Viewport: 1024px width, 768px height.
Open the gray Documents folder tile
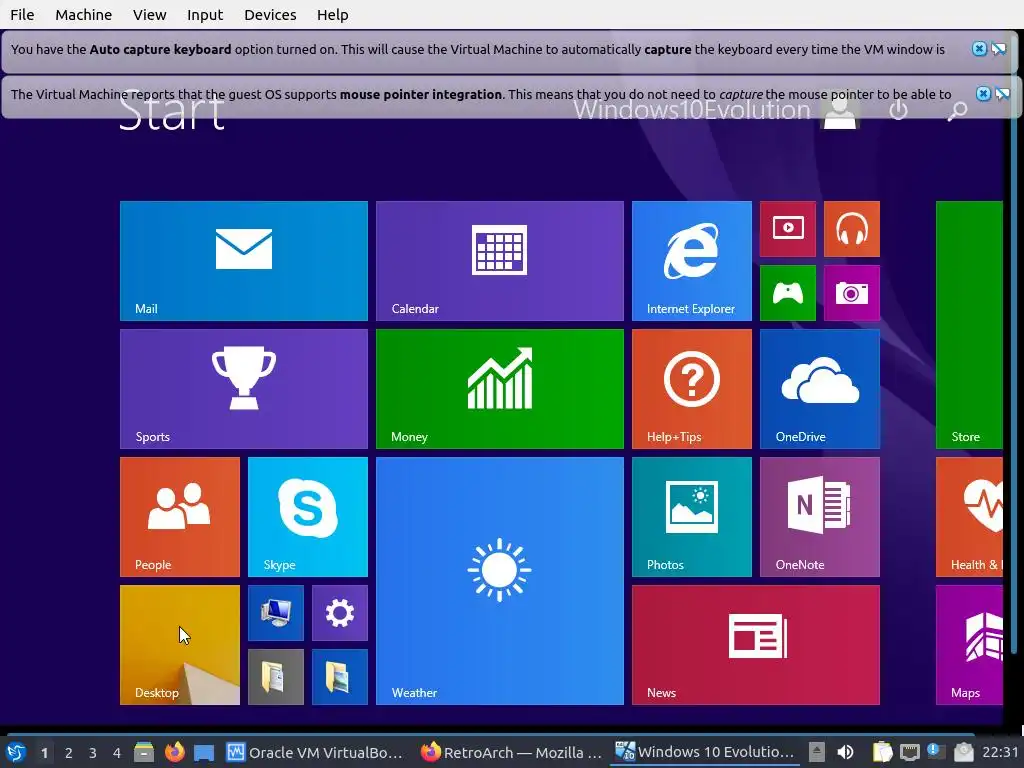pos(276,677)
